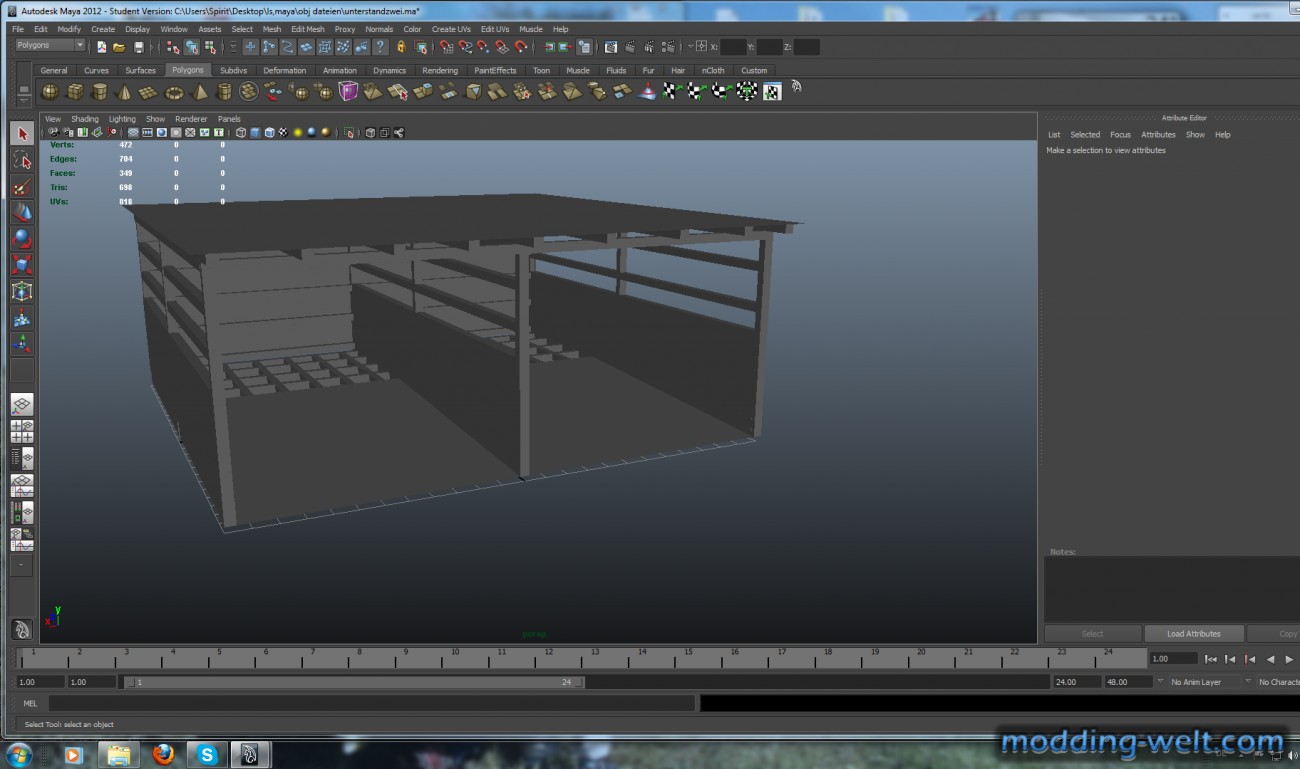1300x769 pixels.
Task: Open the No Anim Layer dropdown
Action: coord(1203,682)
